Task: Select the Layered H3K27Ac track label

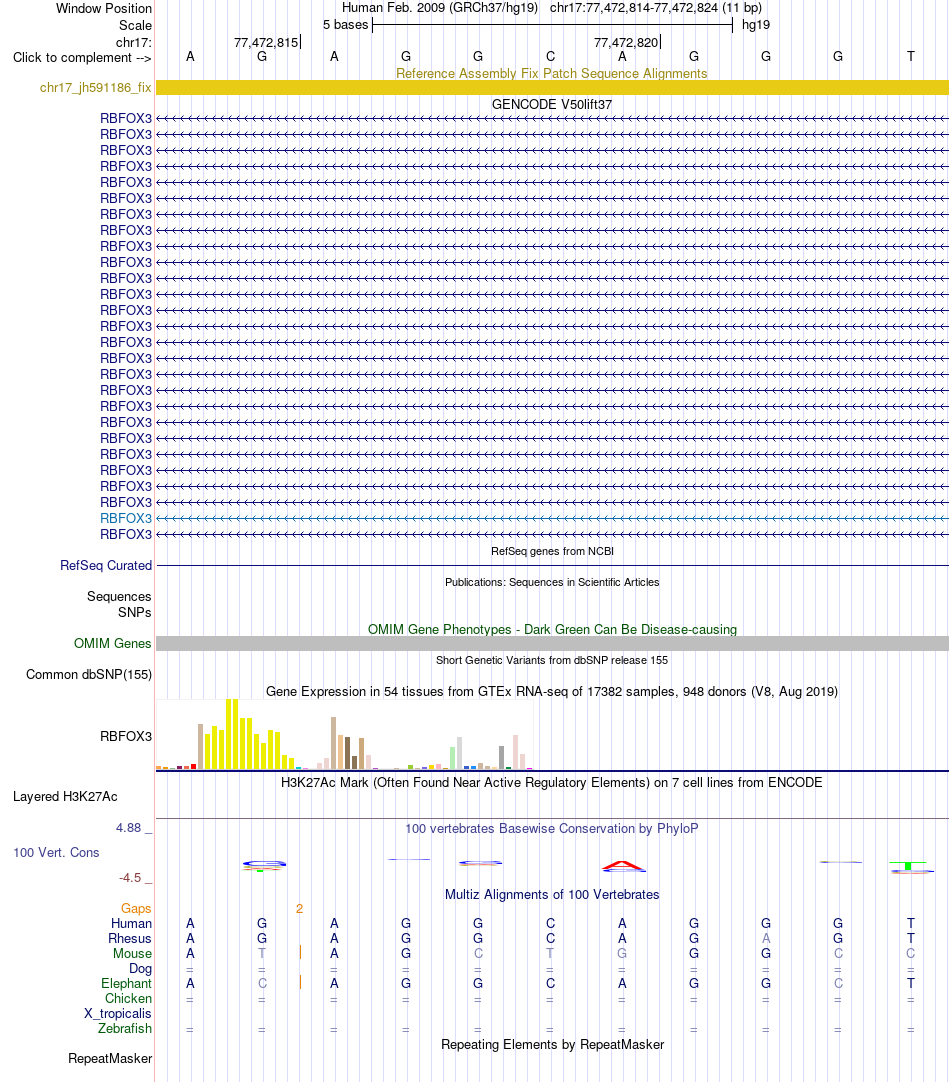Action: click(x=65, y=796)
